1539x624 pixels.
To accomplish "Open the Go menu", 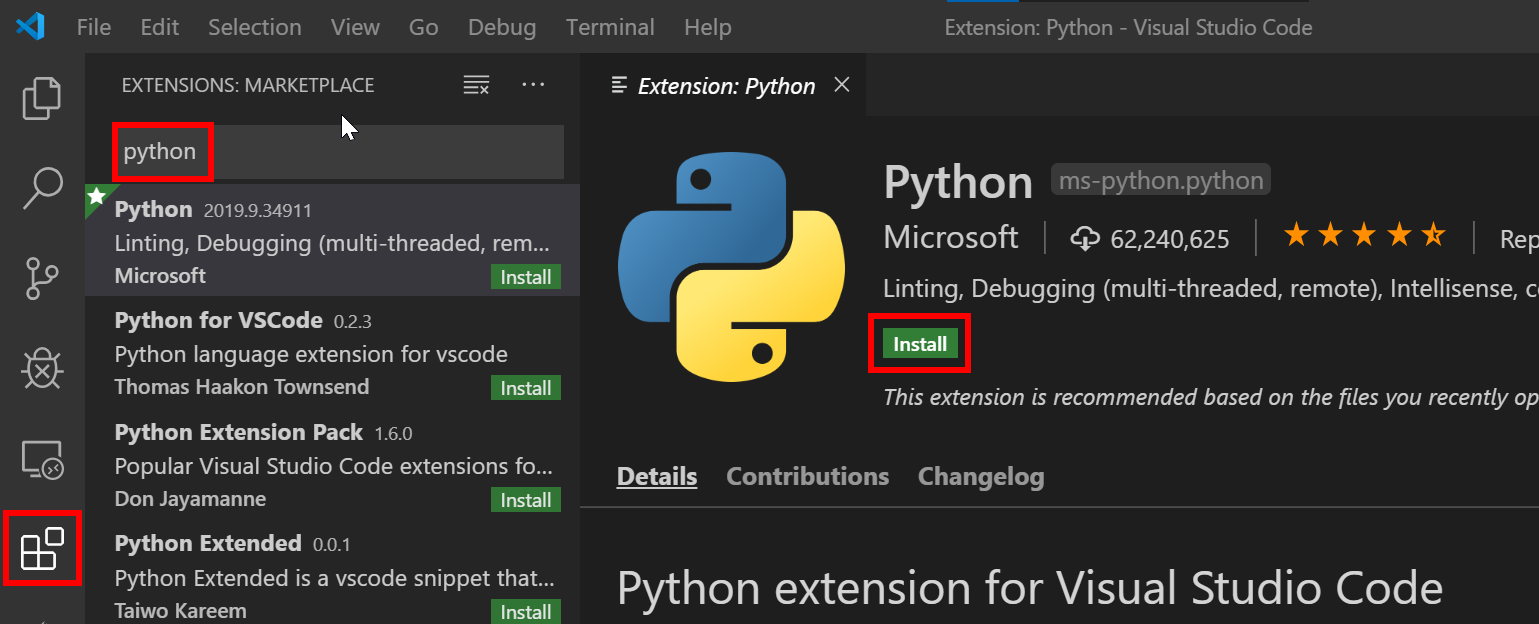I will [x=423, y=27].
